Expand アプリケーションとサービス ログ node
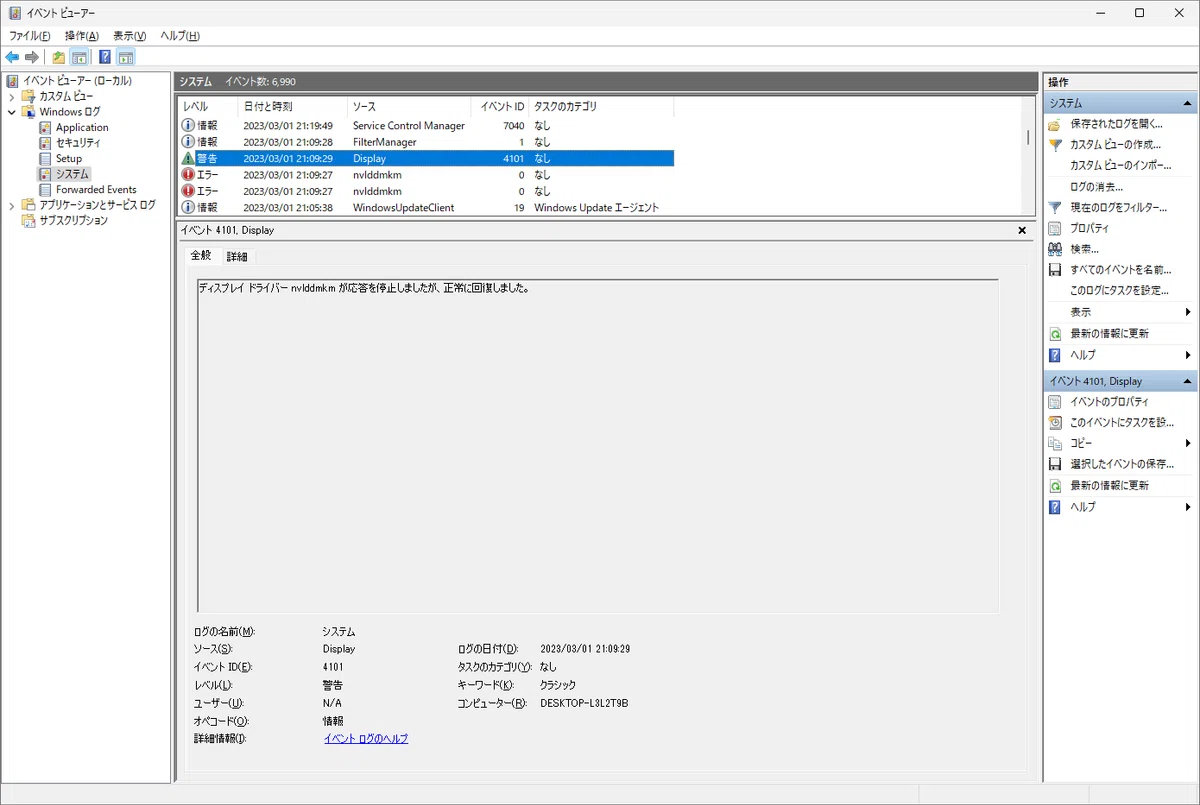The height and width of the screenshot is (805, 1200). tap(12, 205)
